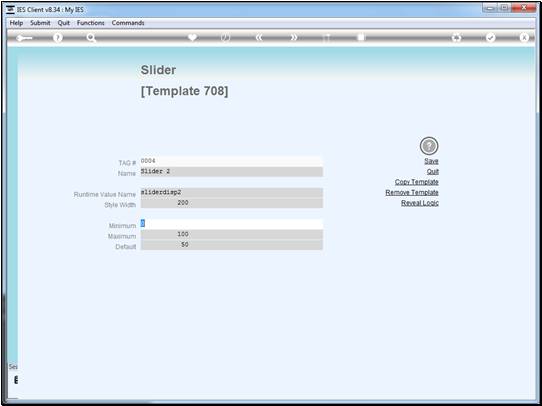Click the key icon in the toolbar
542x406 pixels.
(25, 38)
